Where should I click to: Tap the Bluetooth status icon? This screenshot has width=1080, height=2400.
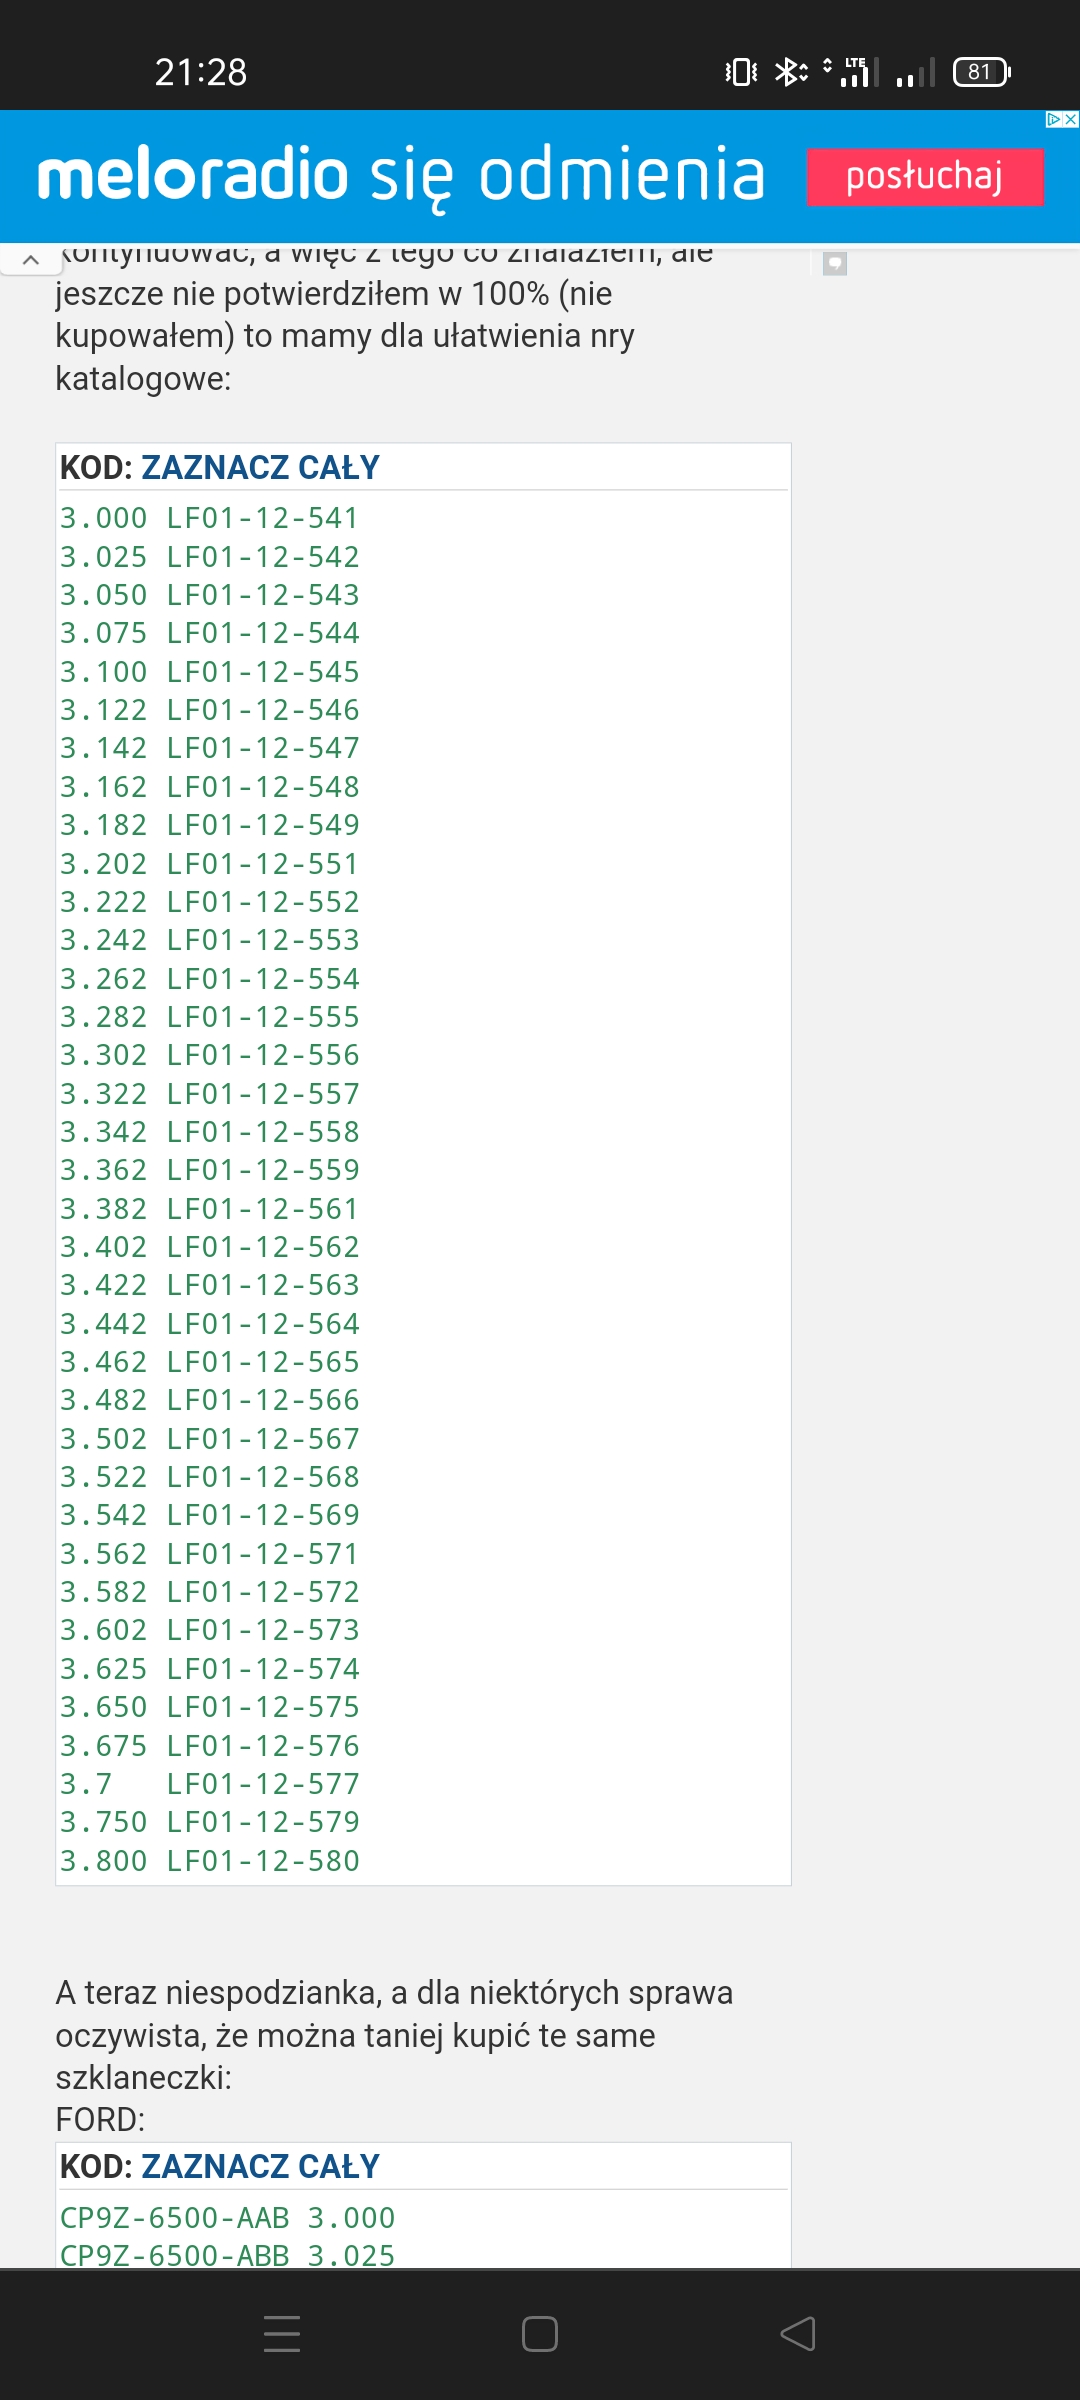pos(790,72)
